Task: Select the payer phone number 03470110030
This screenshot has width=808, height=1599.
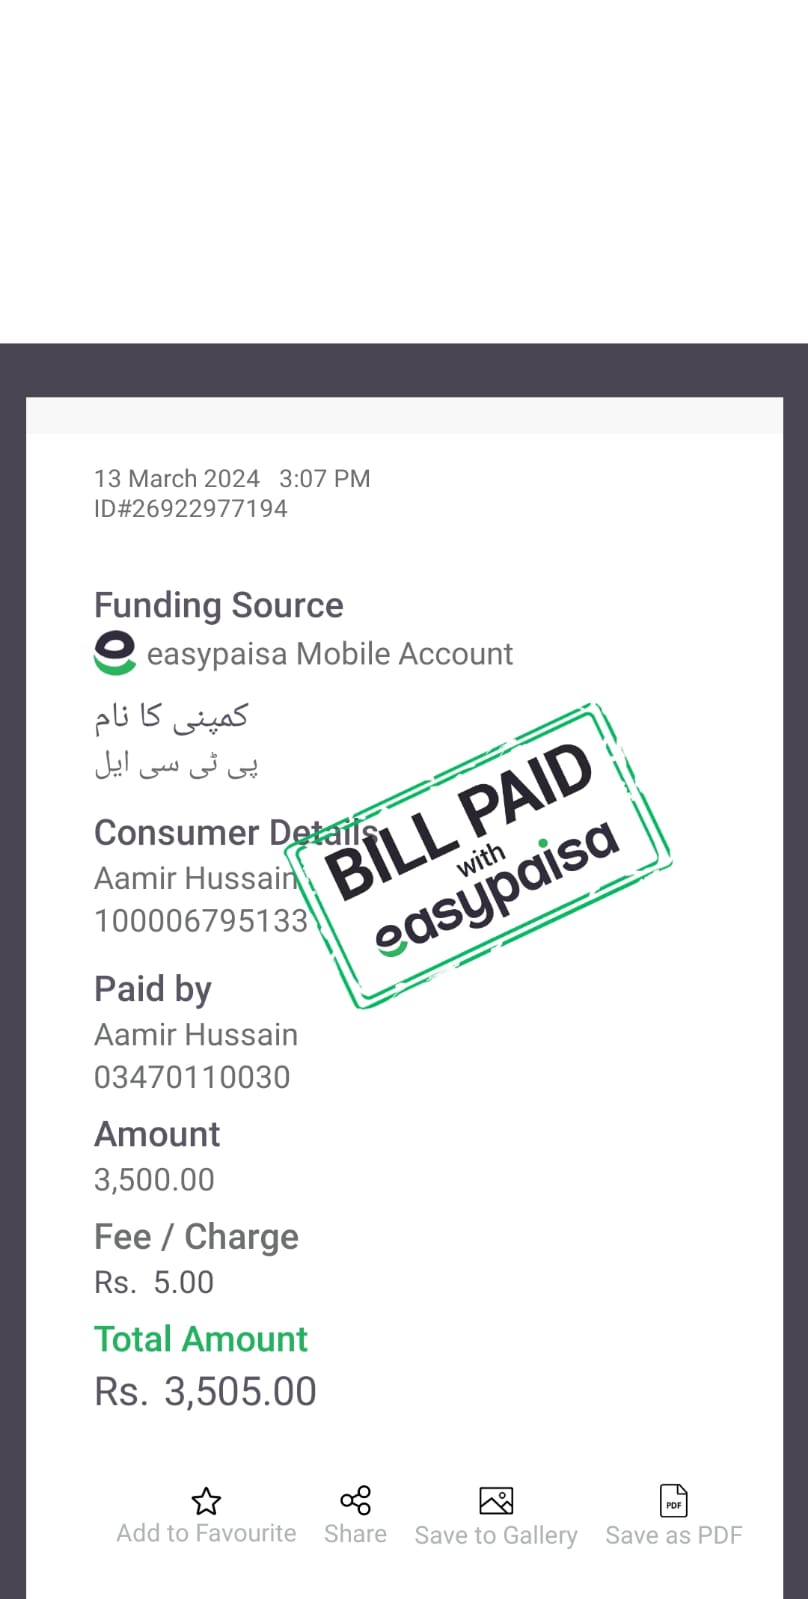Action: coord(192,1077)
